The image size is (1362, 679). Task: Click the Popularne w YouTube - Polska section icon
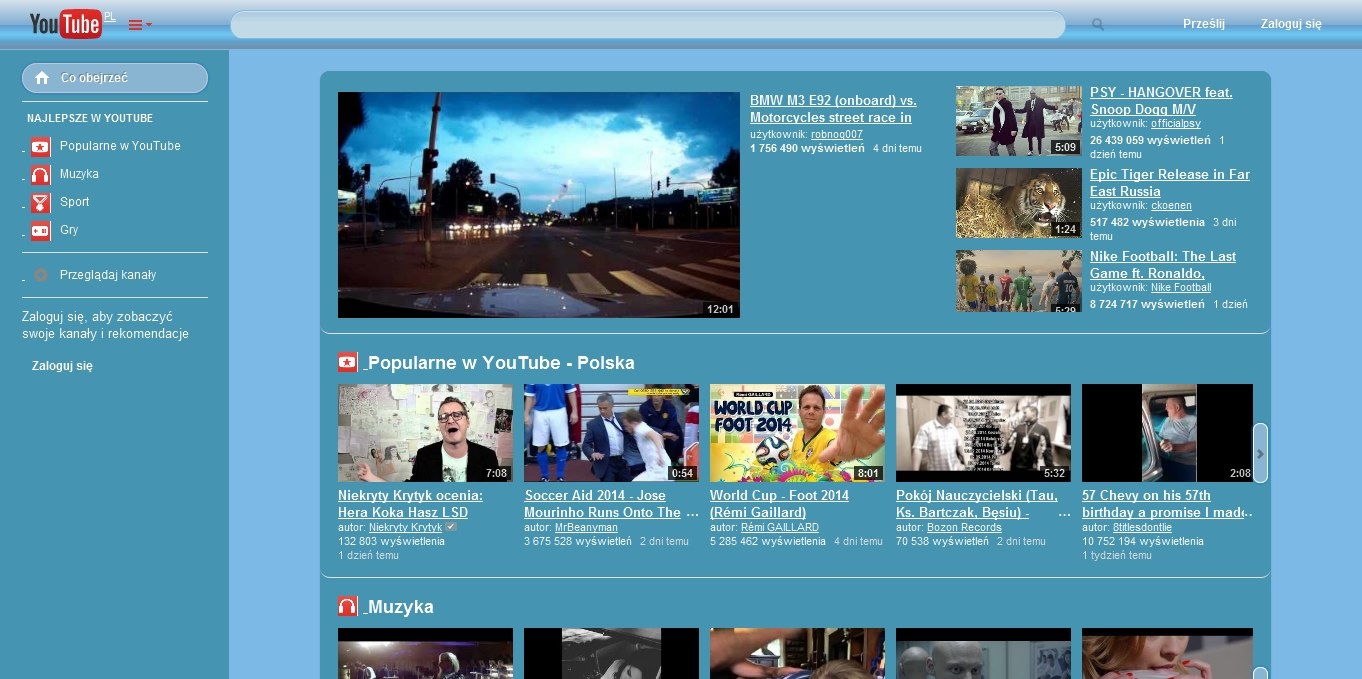(347, 361)
